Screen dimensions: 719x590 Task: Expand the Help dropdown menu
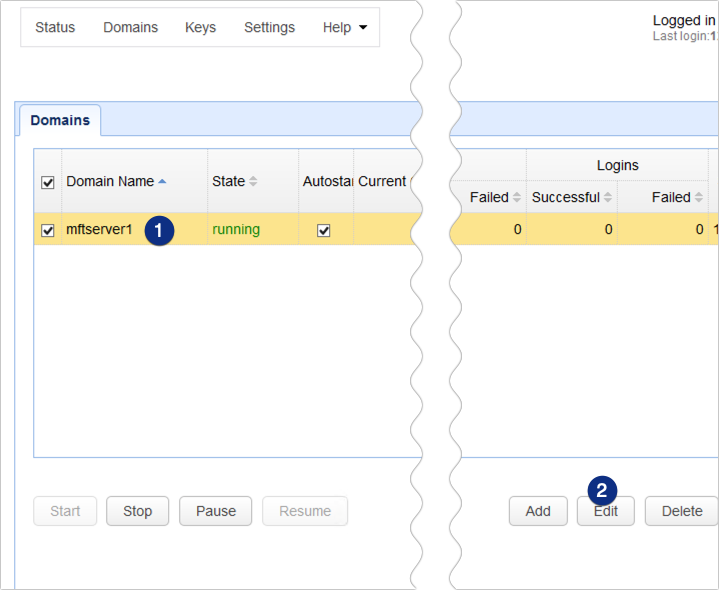point(344,27)
